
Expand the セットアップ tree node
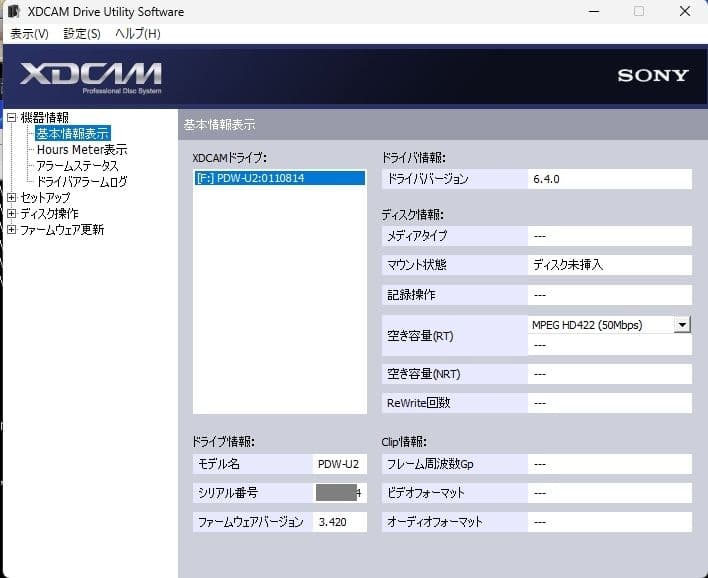pyautogui.click(x=12, y=197)
